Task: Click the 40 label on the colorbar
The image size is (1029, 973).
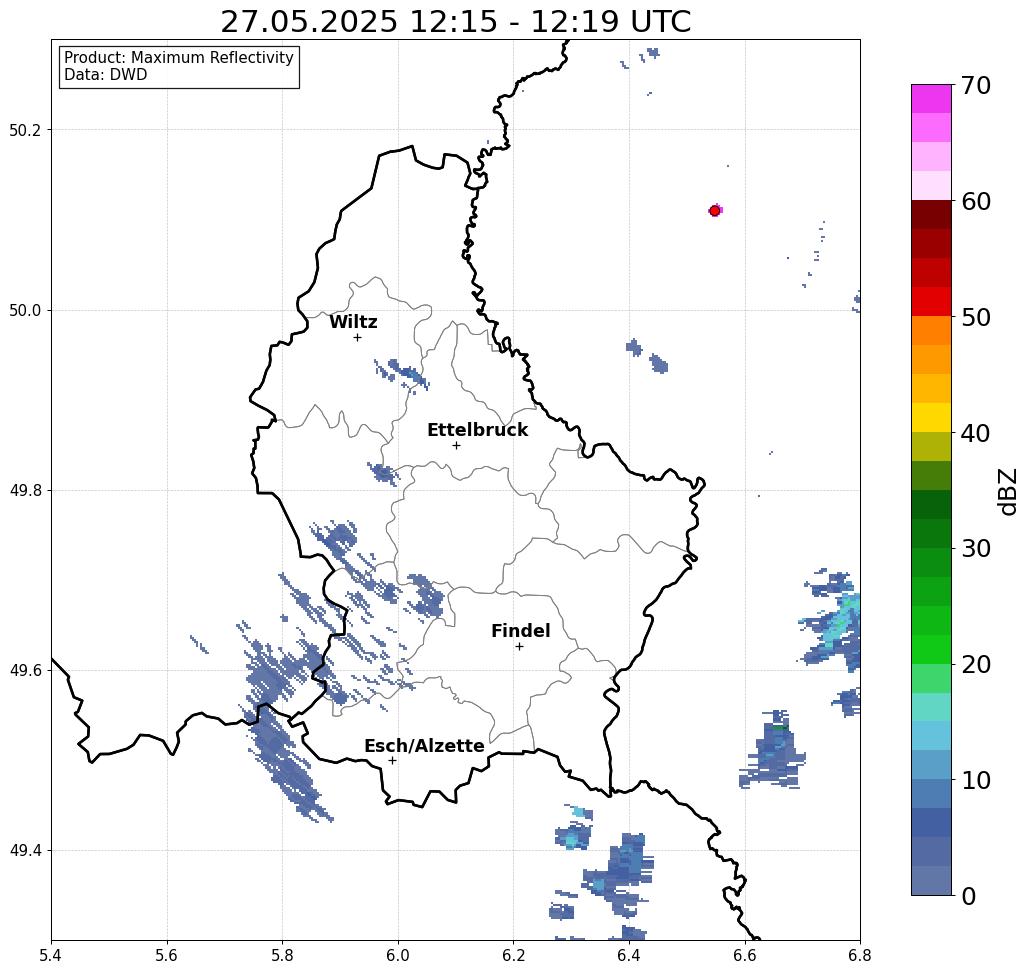Action: coord(975,433)
